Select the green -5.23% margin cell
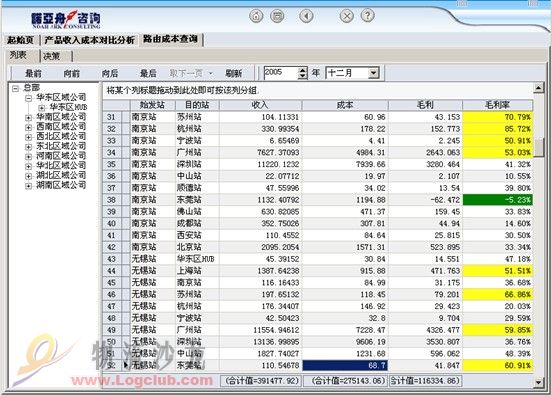 (x=497, y=200)
